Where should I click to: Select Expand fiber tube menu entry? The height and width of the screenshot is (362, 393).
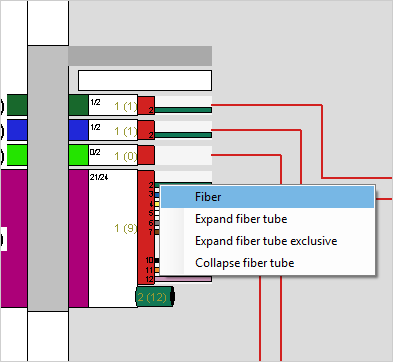point(267,219)
